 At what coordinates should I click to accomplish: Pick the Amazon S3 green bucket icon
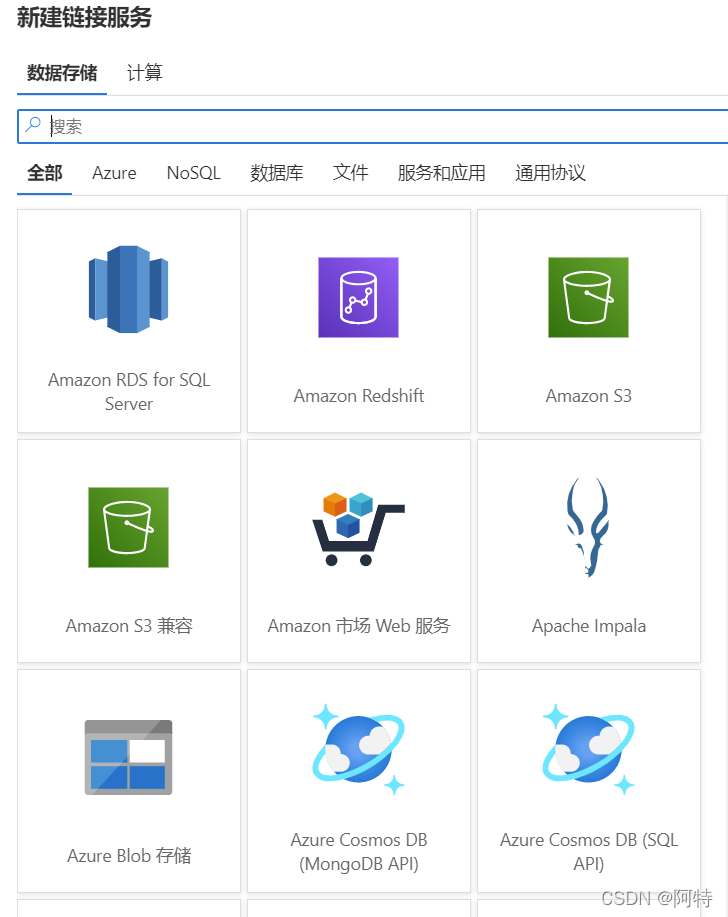[588, 297]
